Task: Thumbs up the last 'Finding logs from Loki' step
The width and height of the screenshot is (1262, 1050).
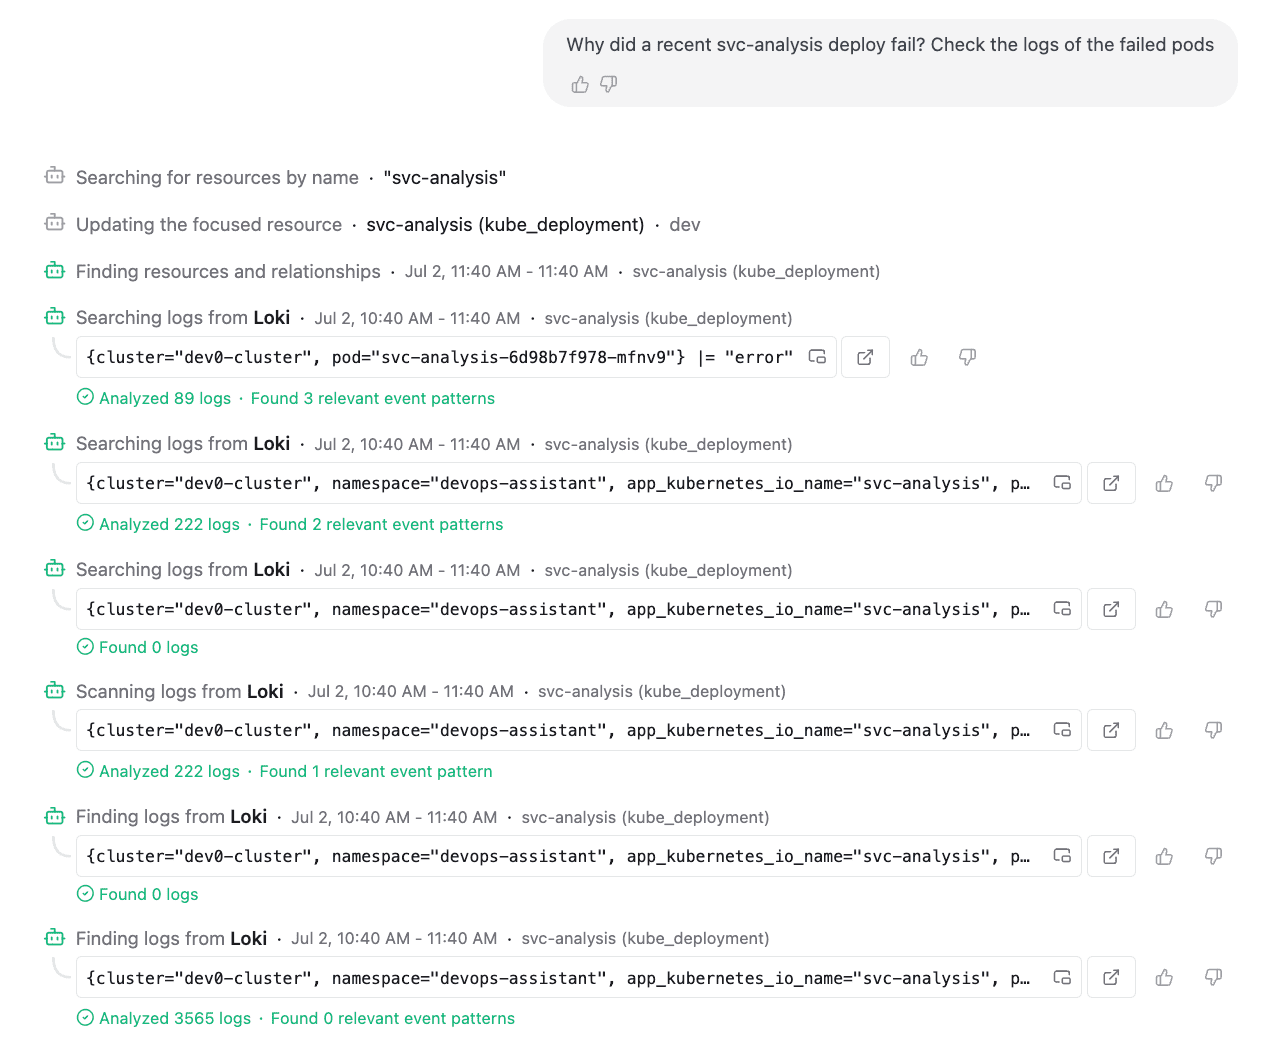Action: pyautogui.click(x=1164, y=977)
